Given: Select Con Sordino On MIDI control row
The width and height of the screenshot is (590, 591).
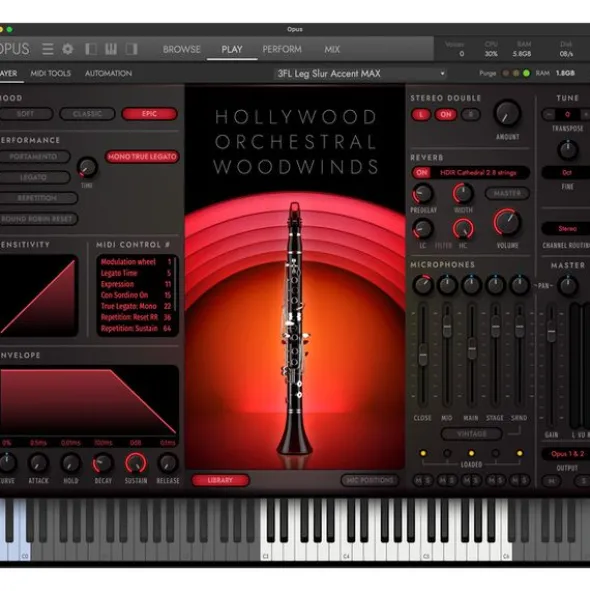Looking at the screenshot, I should [x=136, y=295].
